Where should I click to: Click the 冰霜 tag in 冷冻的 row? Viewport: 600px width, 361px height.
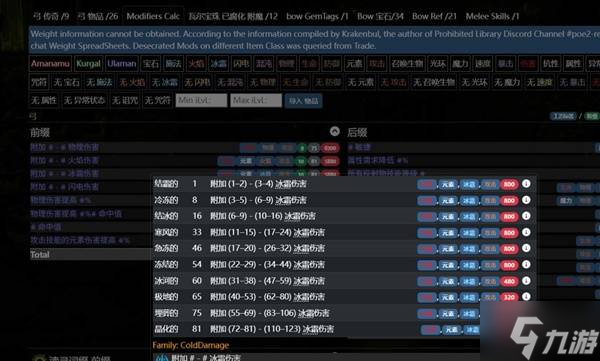469,200
